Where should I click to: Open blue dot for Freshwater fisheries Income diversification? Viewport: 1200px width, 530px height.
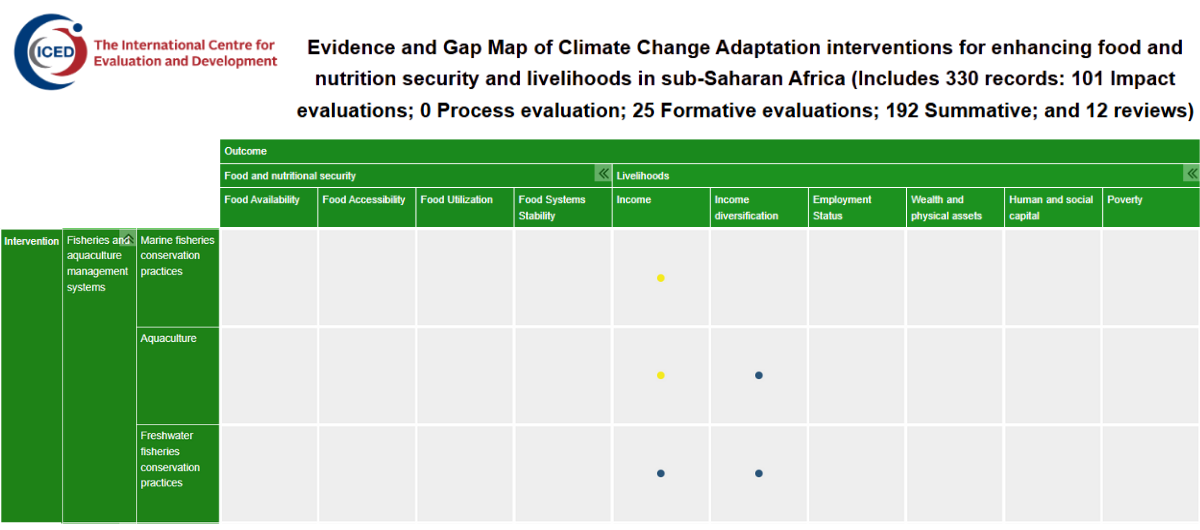click(x=759, y=473)
